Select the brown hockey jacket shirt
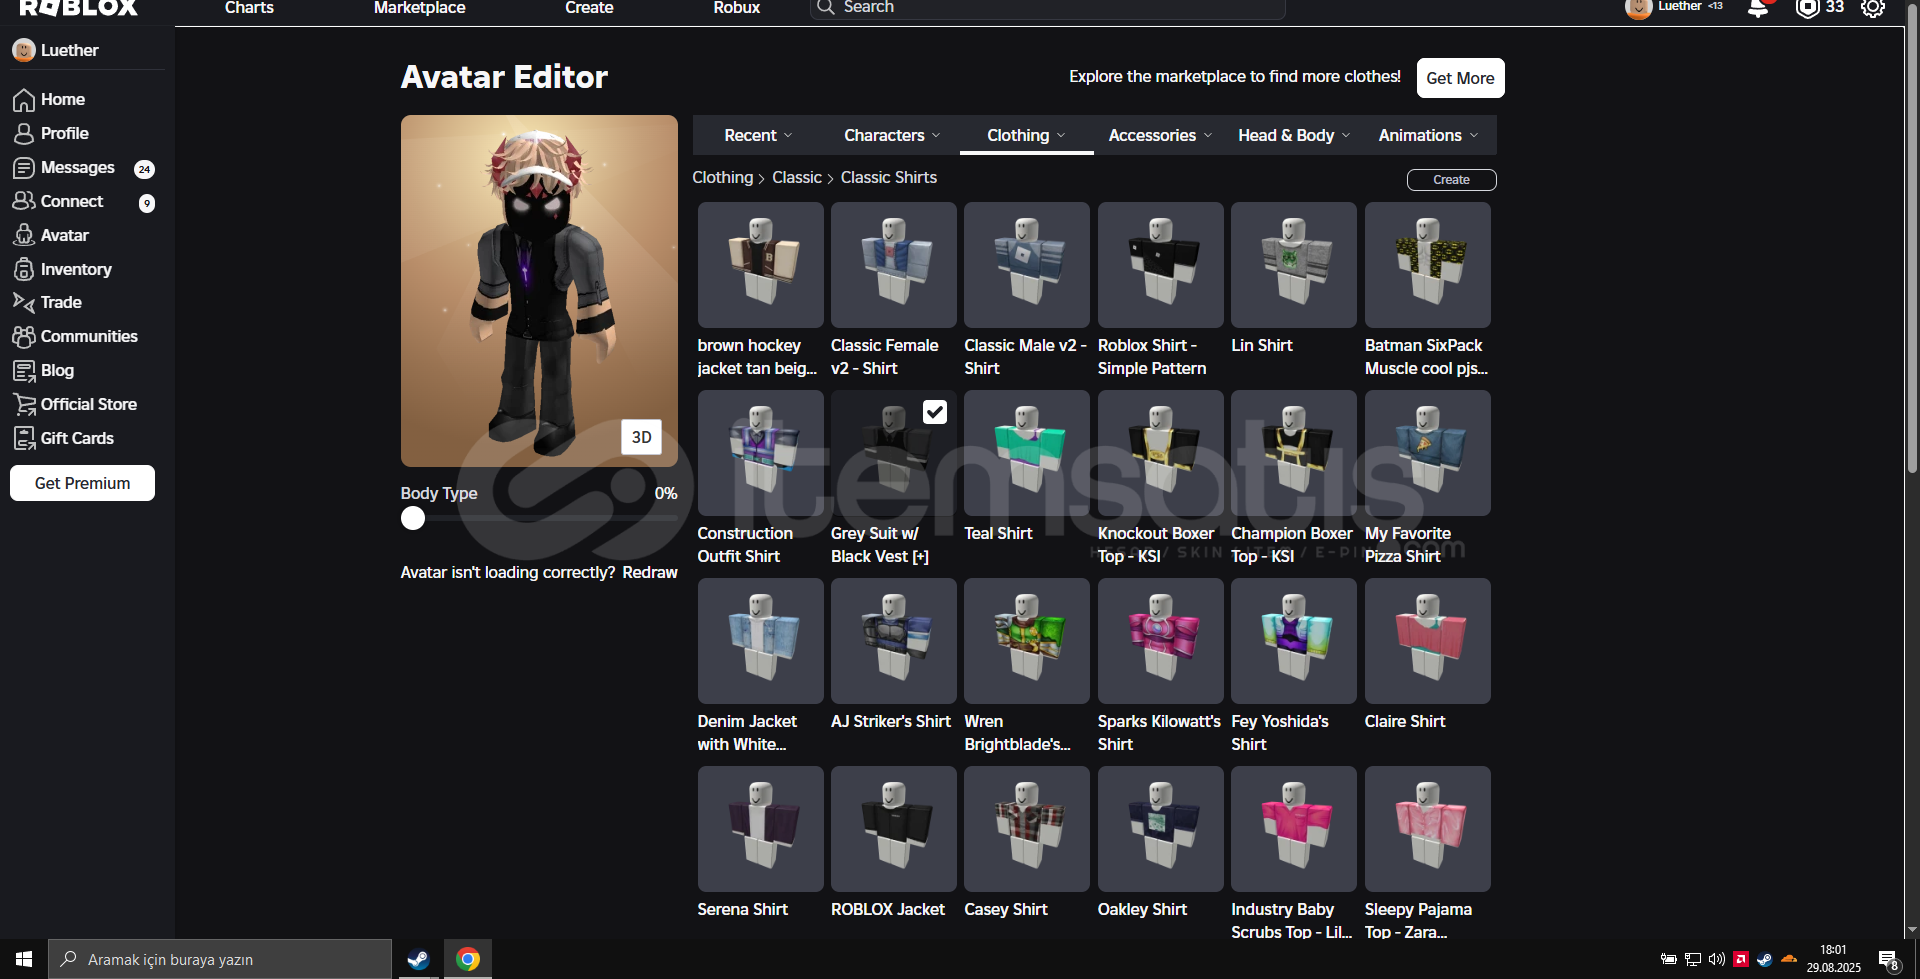This screenshot has height=979, width=1920. pyautogui.click(x=760, y=265)
